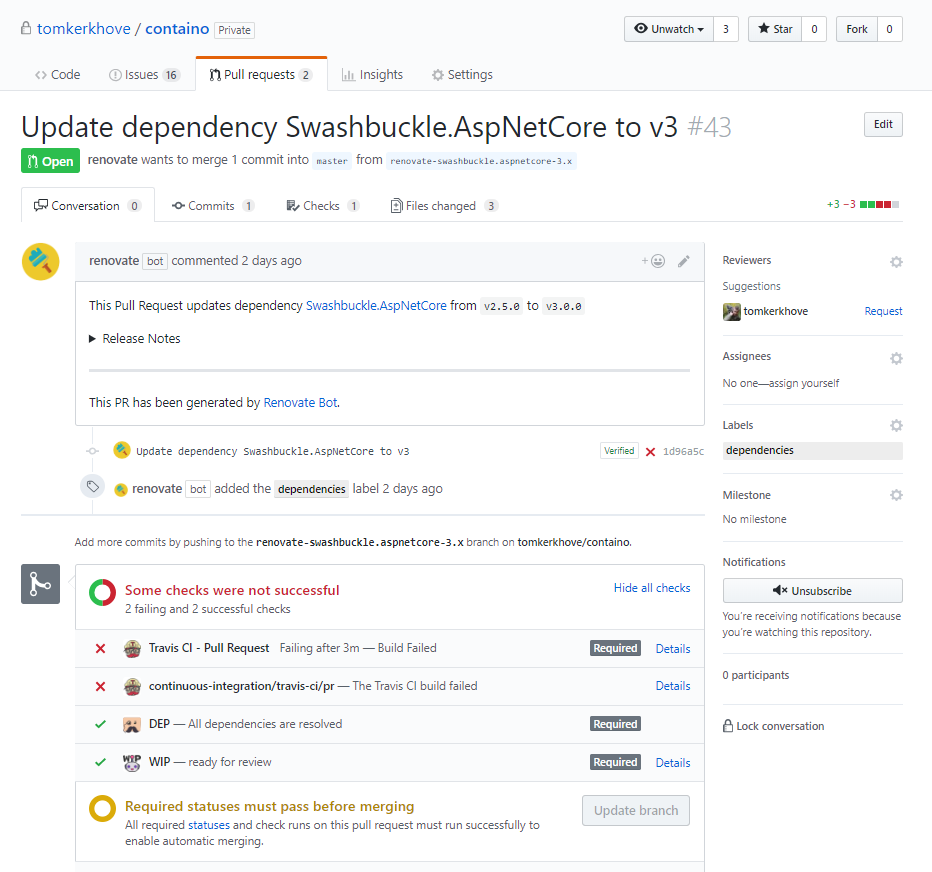The height and width of the screenshot is (872, 932).
Task: Click the Edit title button
Action: pos(883,124)
